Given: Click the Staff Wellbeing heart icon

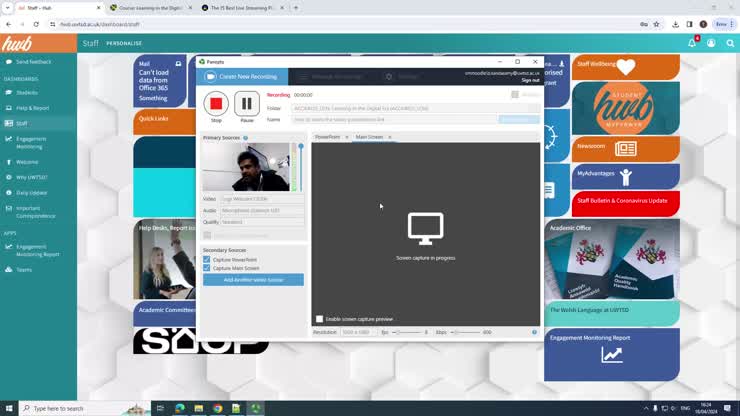Looking at the screenshot, I should coord(626,68).
